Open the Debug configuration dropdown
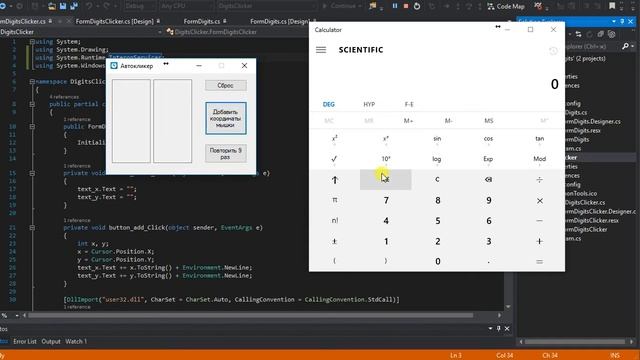This screenshot has height=360, width=640. point(139,6)
